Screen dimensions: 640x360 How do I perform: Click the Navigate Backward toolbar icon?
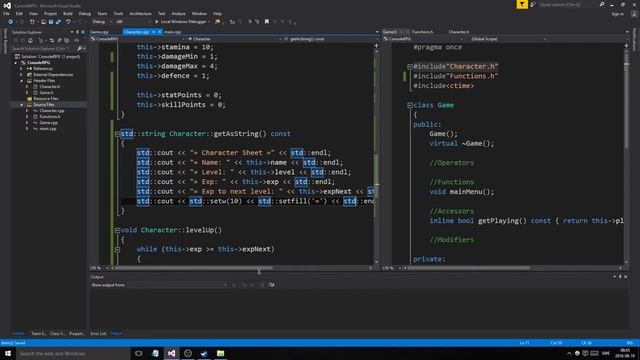point(11,22)
